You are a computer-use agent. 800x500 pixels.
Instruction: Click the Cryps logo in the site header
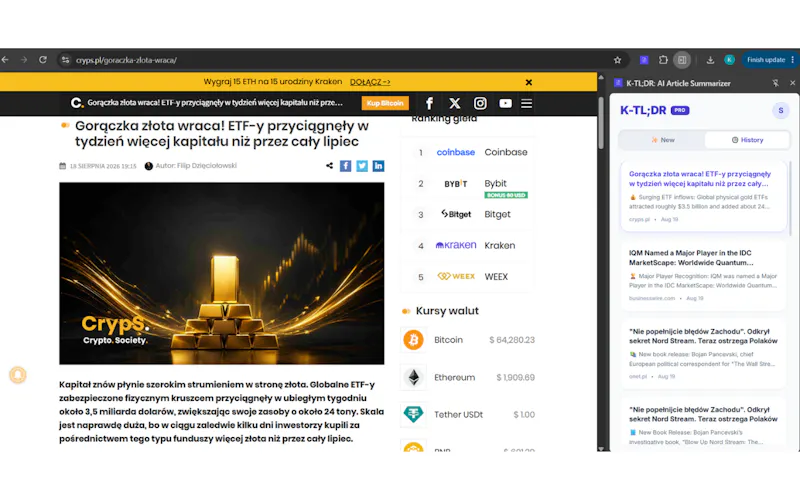(x=77, y=103)
